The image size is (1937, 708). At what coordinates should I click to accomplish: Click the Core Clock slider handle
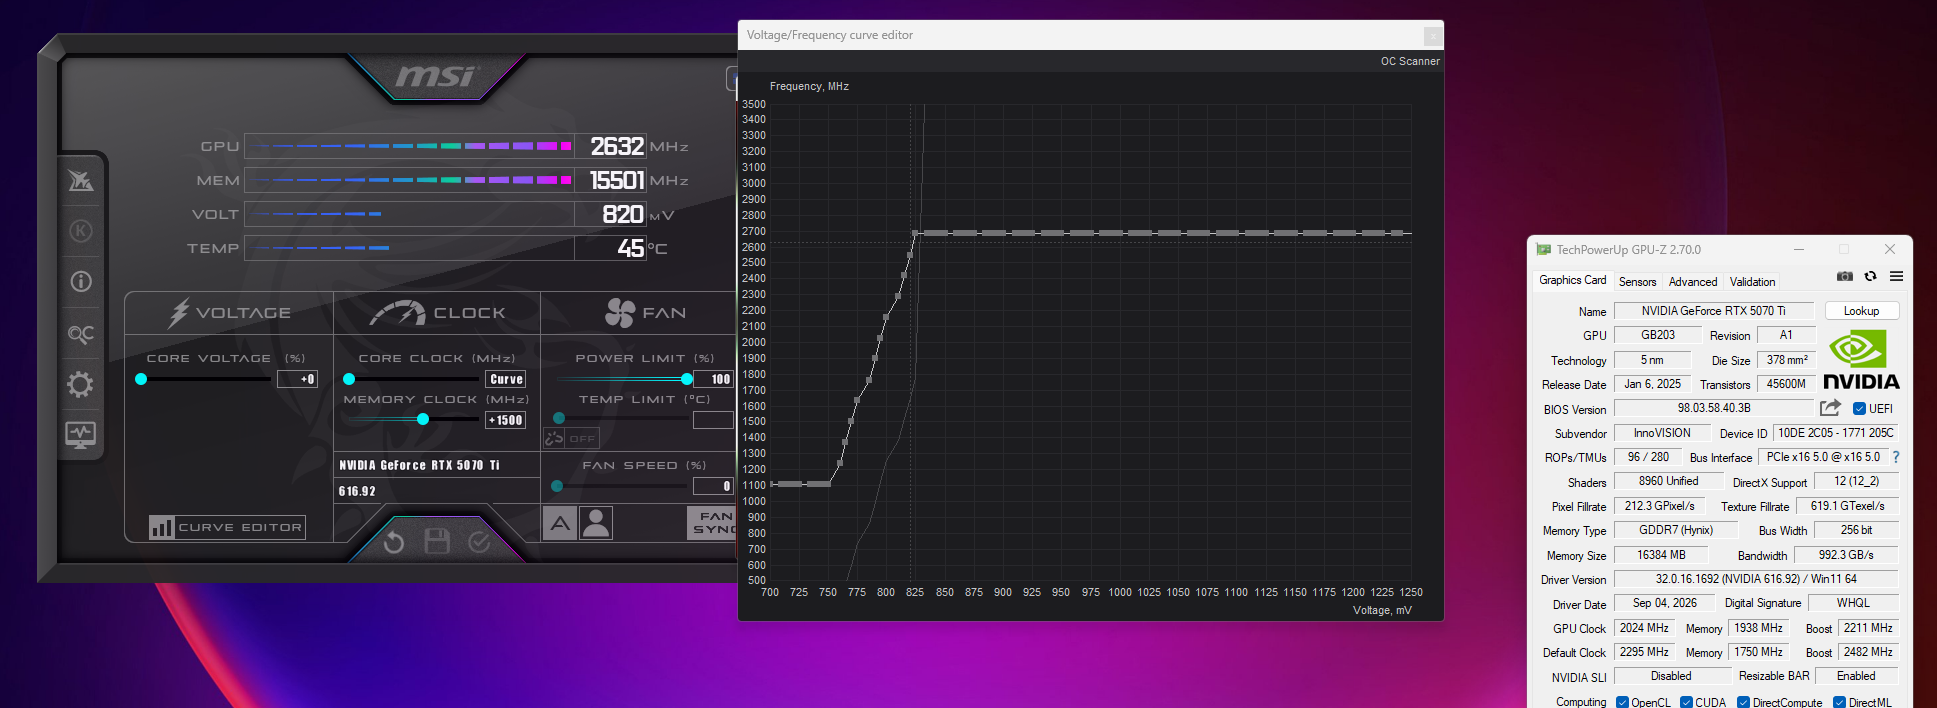coord(349,379)
